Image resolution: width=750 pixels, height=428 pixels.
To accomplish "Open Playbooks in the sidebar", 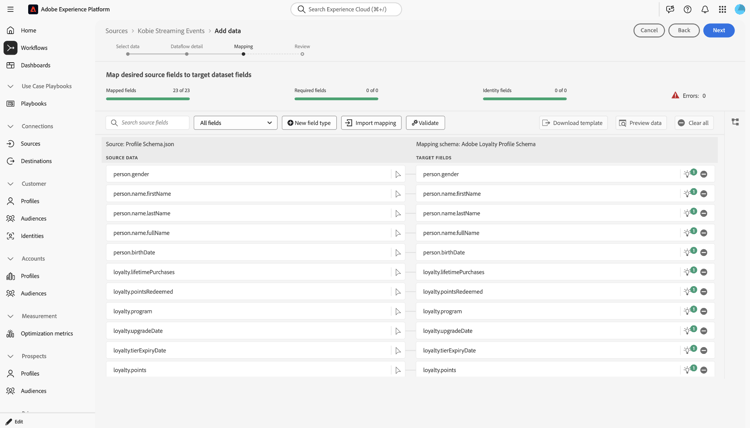I will pyautogui.click(x=33, y=103).
